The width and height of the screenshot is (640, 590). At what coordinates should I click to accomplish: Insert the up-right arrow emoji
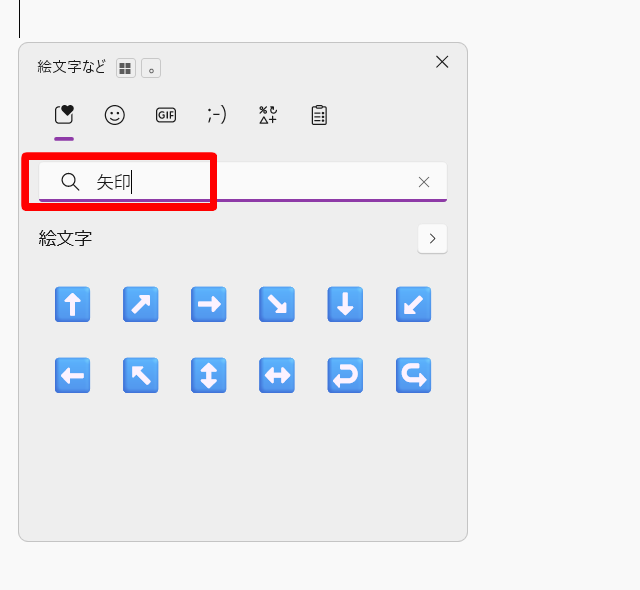(x=140, y=304)
